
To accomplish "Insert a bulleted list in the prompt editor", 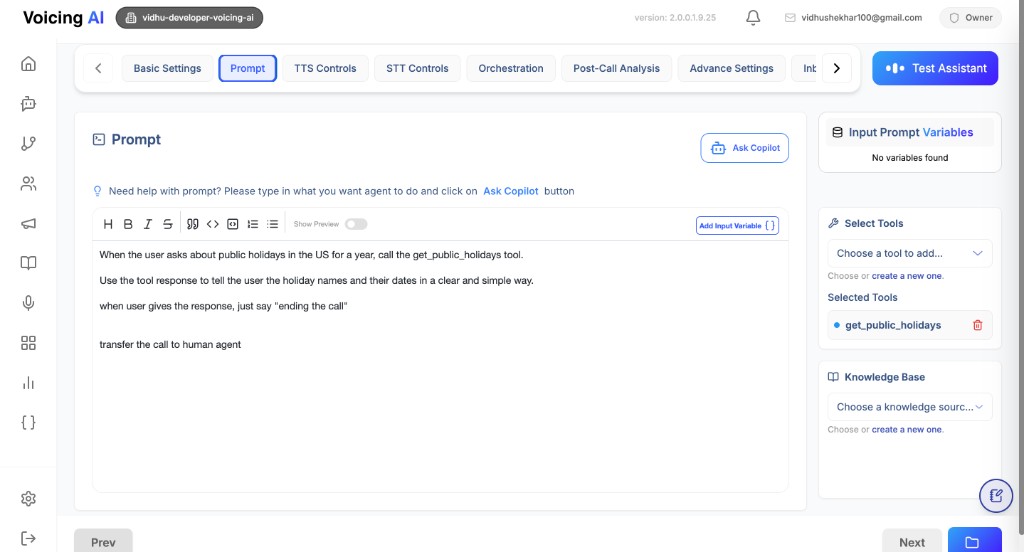I will (x=272, y=224).
